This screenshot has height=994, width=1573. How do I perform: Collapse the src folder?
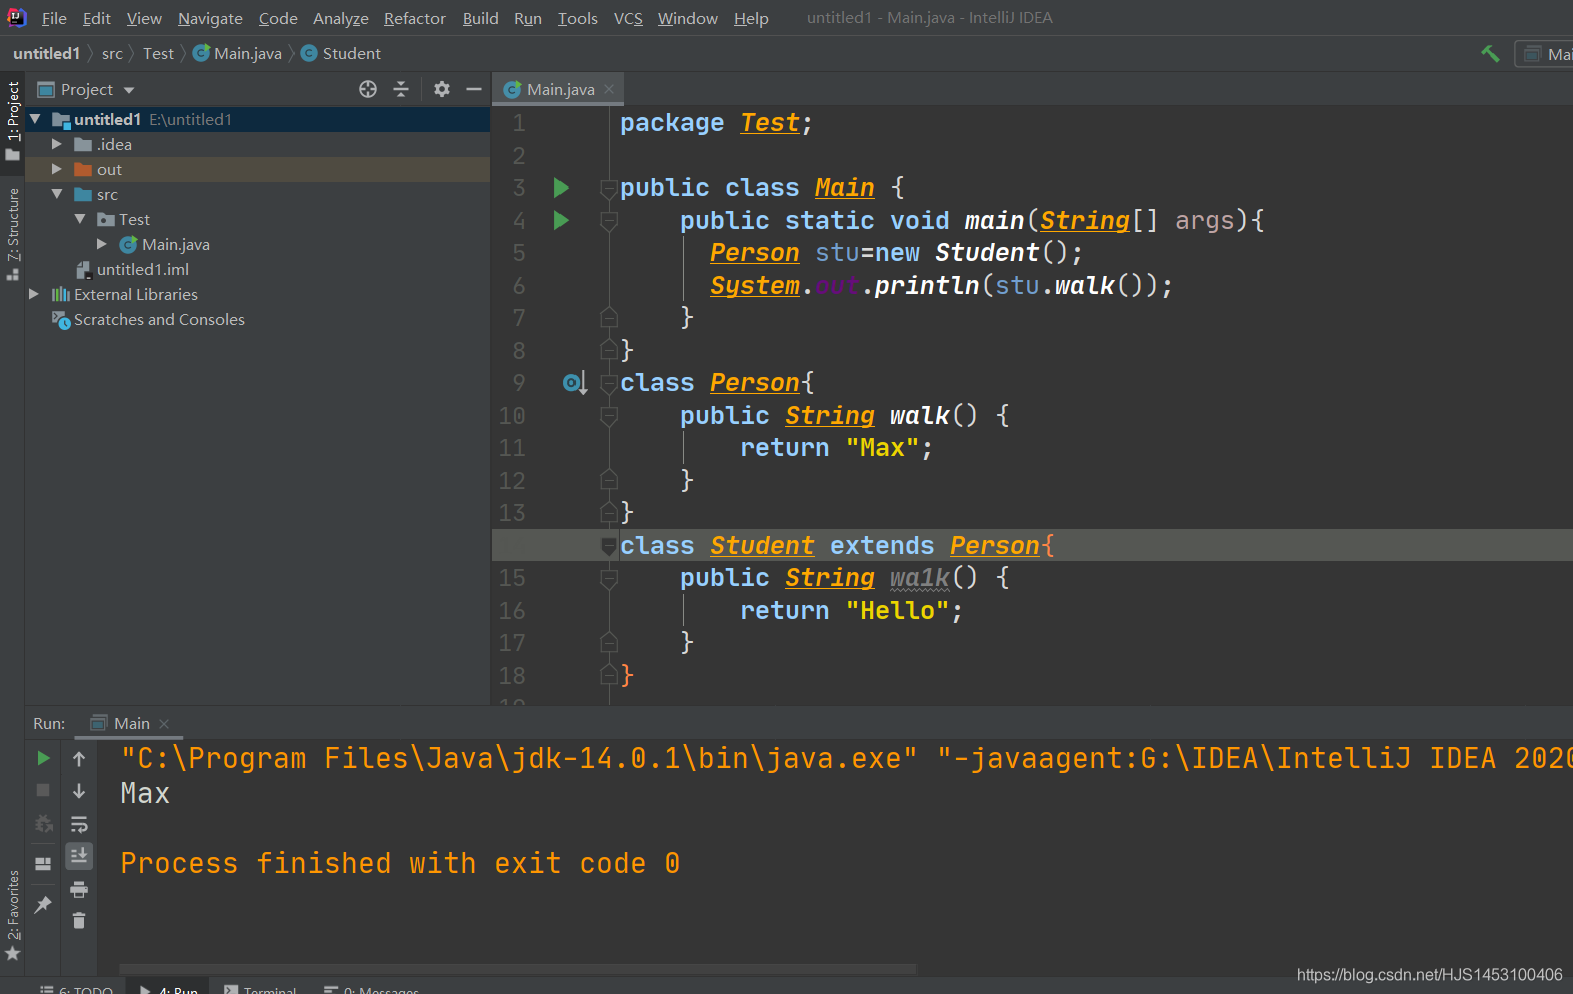click(57, 194)
